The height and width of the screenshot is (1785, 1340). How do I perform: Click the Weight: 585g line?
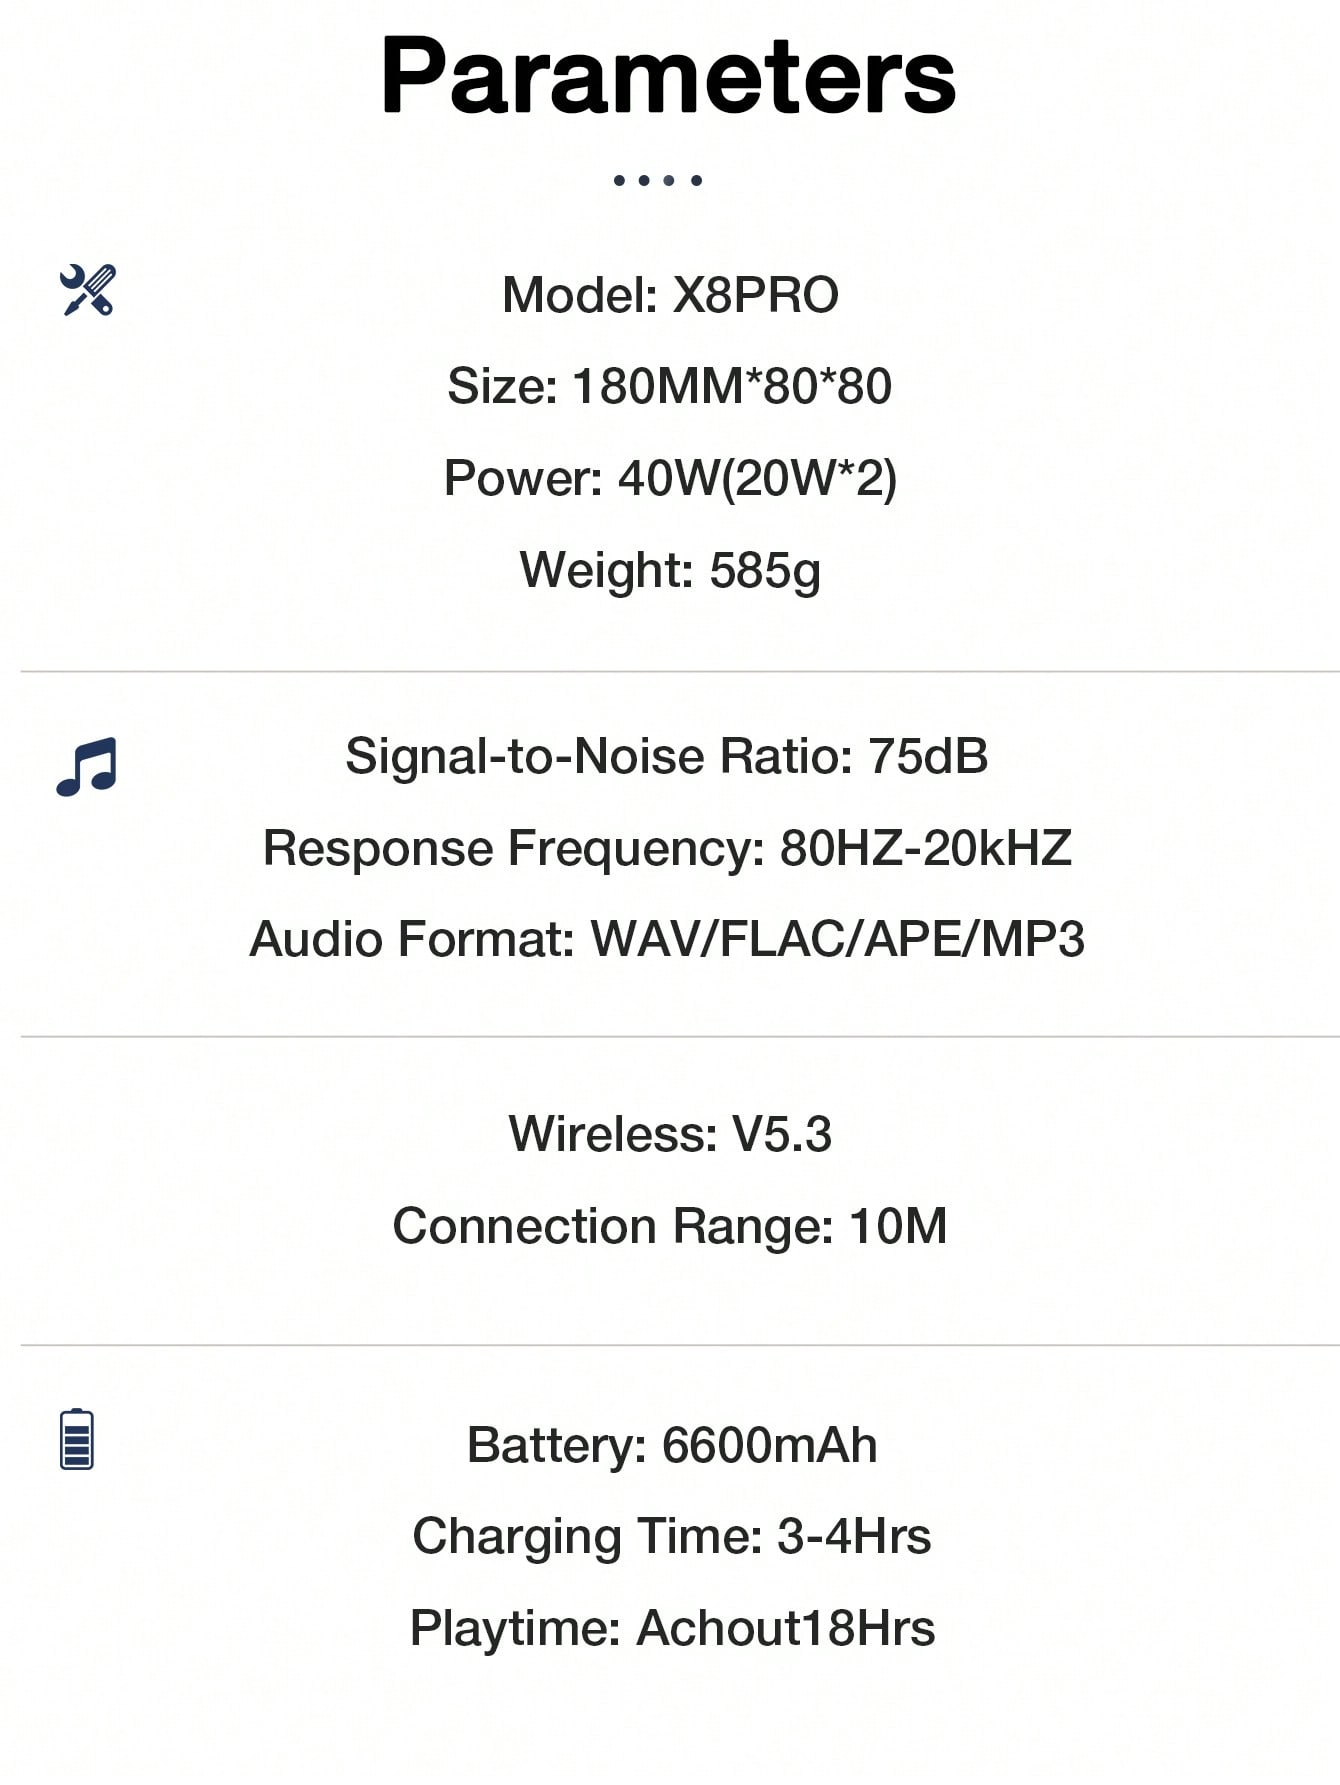(x=670, y=571)
